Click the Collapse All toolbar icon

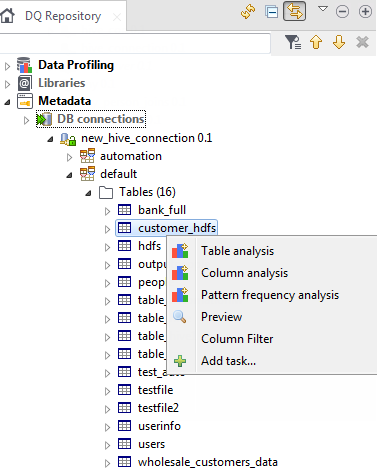(272, 12)
